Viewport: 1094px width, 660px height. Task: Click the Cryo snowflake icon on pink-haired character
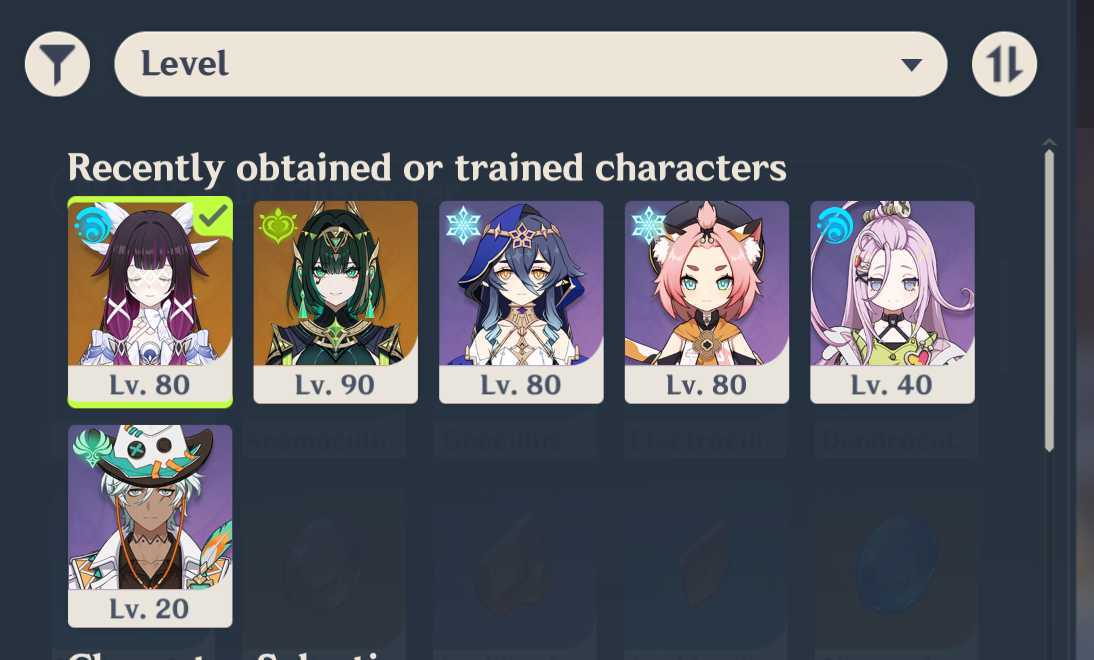tap(648, 225)
